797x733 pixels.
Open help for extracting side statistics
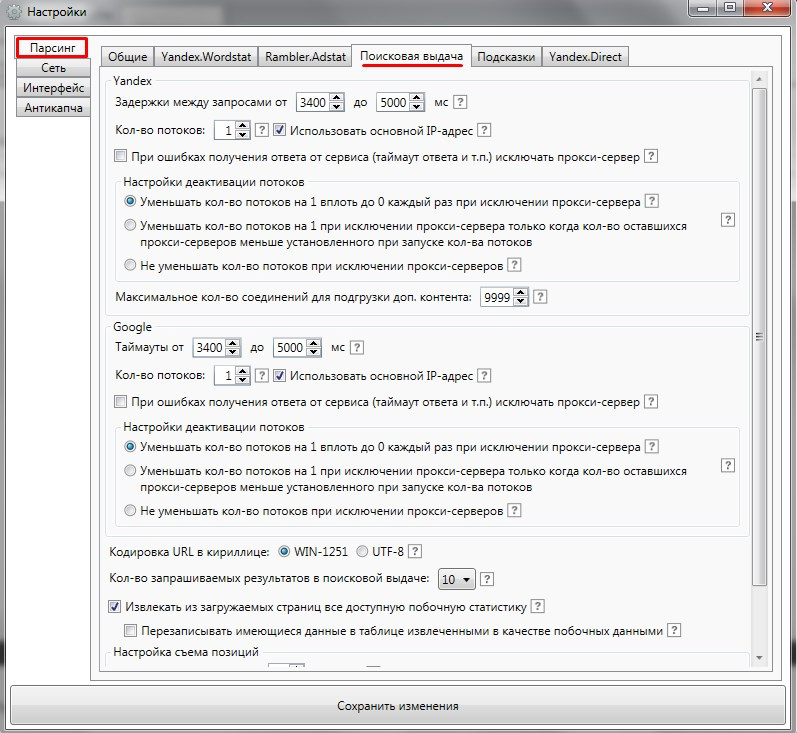[x=537, y=606]
